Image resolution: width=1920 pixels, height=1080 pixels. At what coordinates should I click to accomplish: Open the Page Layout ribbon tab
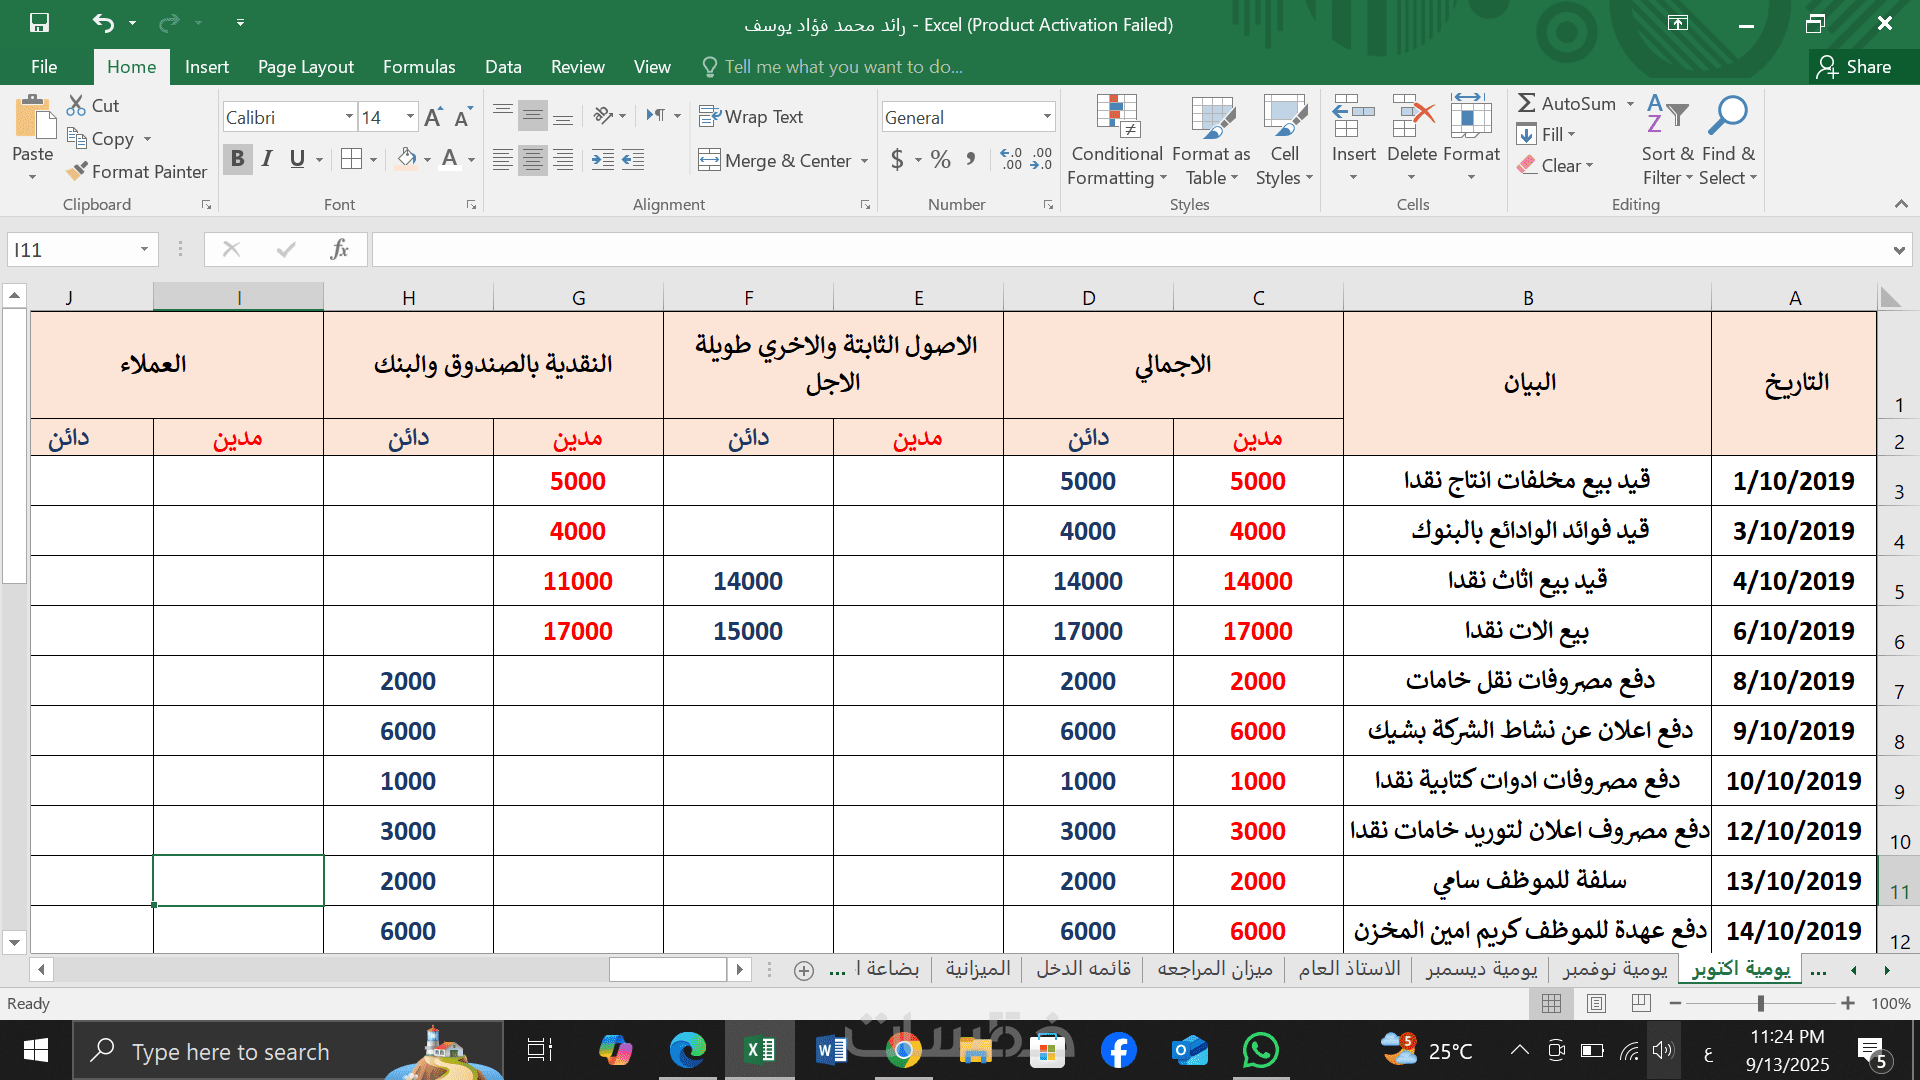pyautogui.click(x=305, y=67)
